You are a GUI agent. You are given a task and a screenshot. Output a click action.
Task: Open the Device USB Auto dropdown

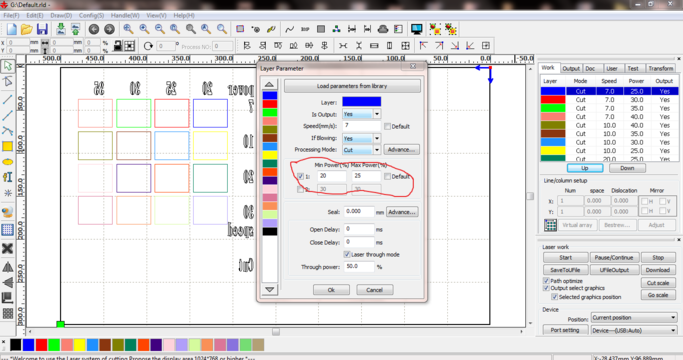[x=634, y=330]
